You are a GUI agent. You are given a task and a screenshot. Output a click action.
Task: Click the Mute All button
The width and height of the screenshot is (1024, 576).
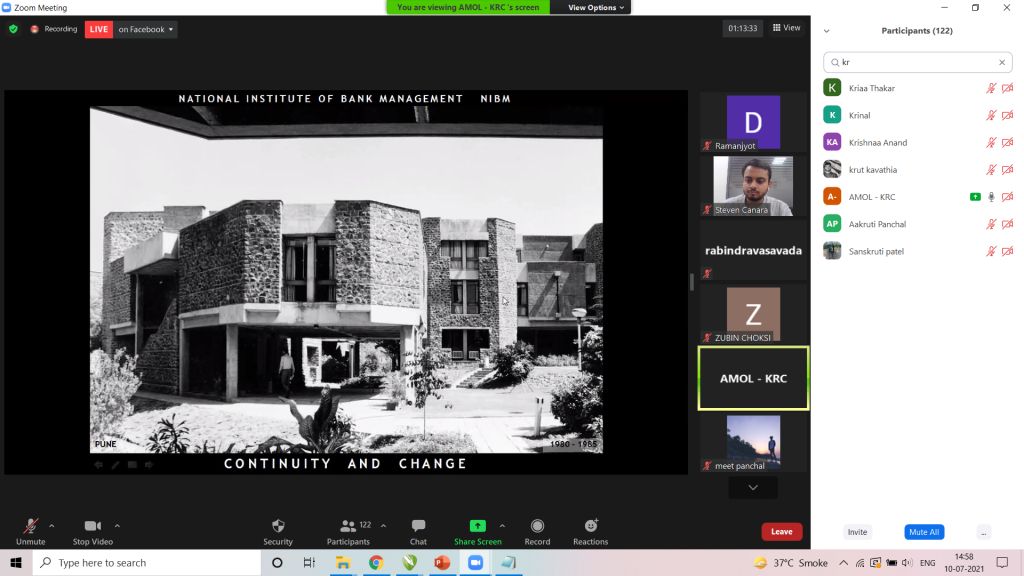pos(923,532)
